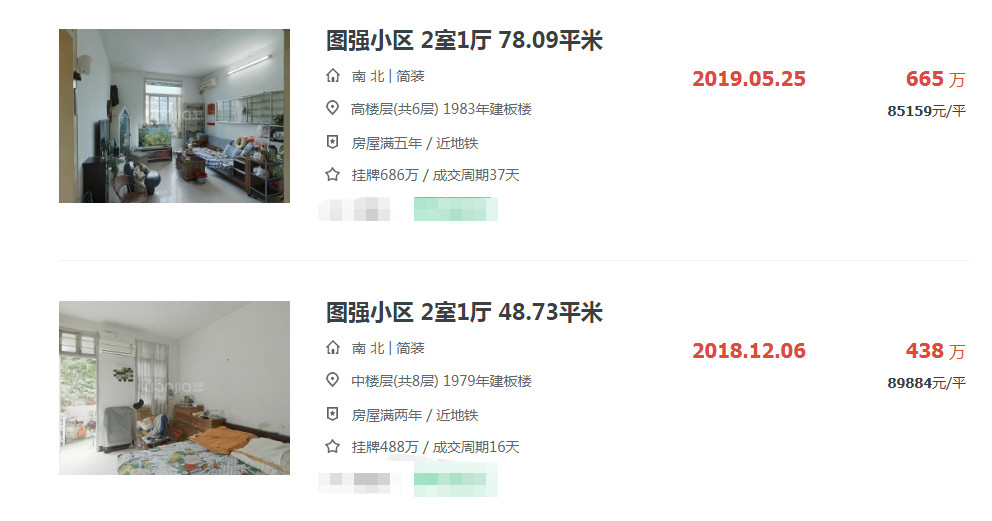This screenshot has height=521, width=992.
Task: Click the shield badge icon beside 房屋满两年
Action: pos(333,414)
